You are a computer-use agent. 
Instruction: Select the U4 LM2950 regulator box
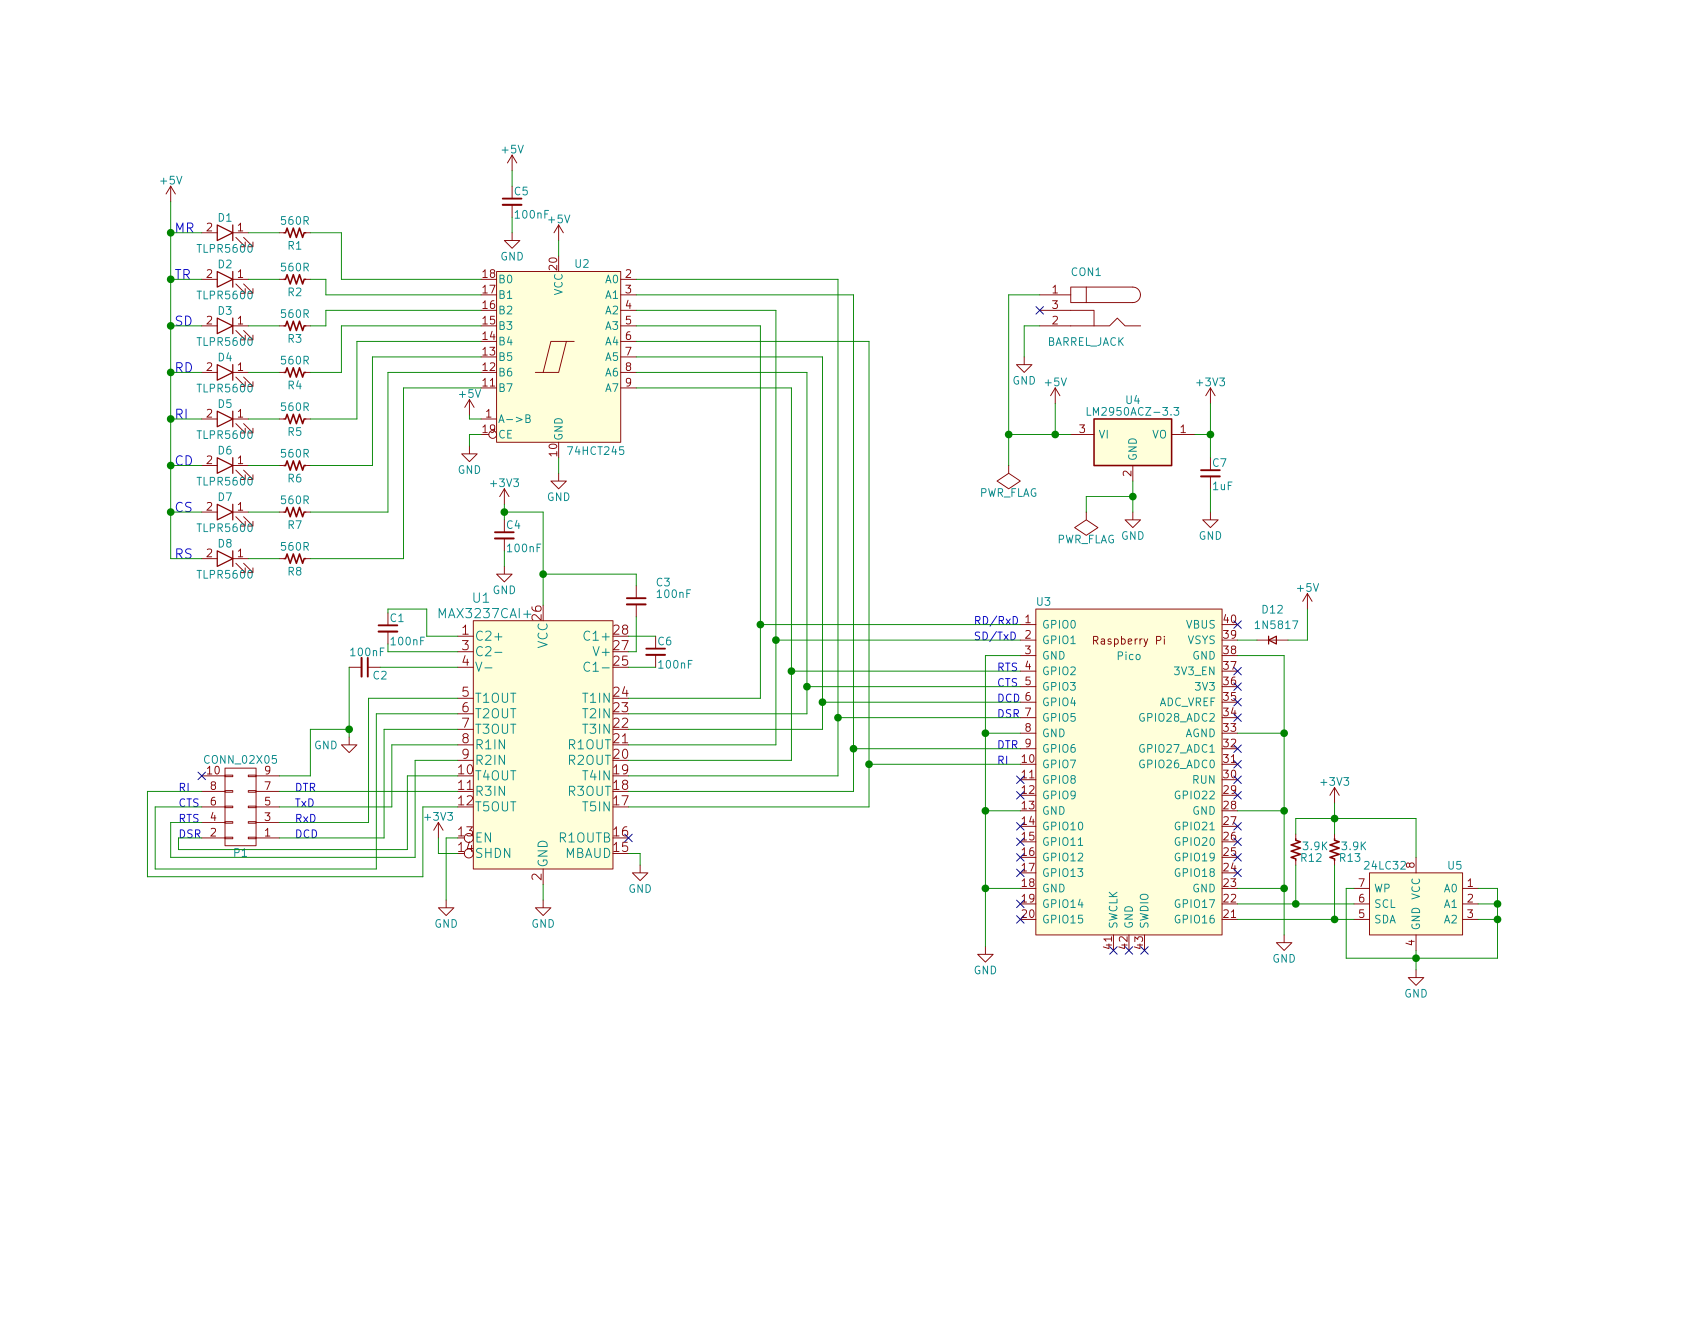[1132, 442]
